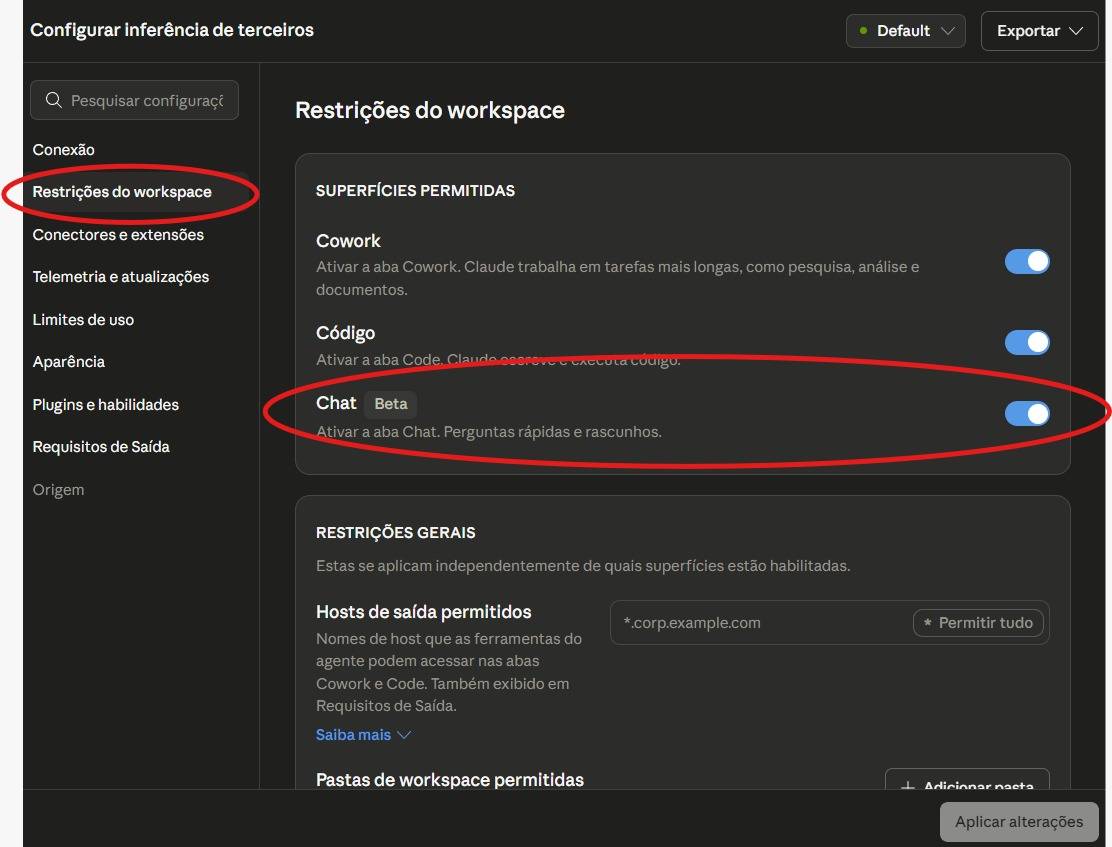Open the Conexão section
The width and height of the screenshot is (1112, 847).
(63, 150)
